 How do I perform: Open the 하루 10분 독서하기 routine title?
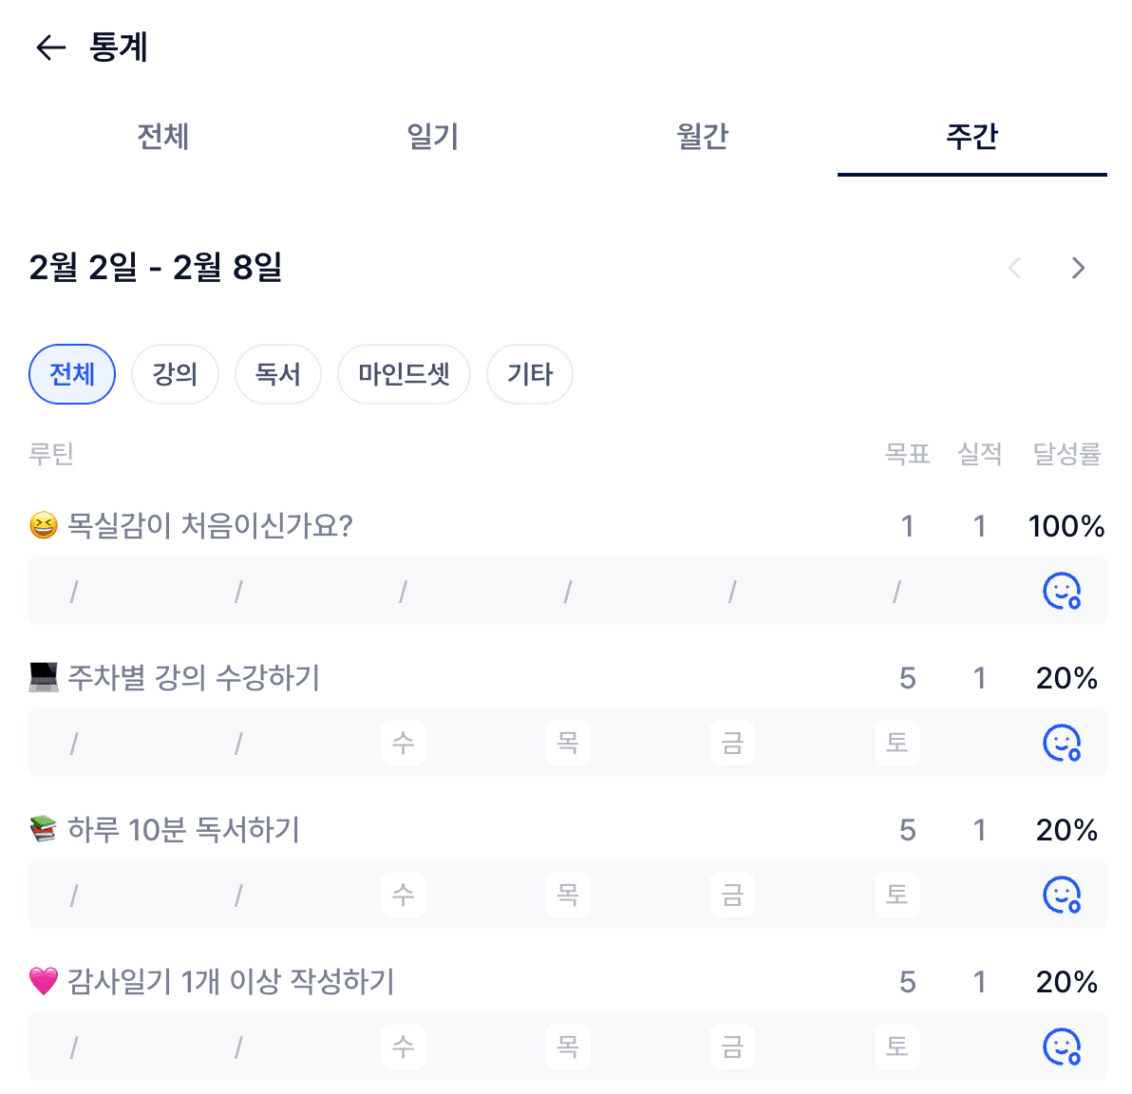coord(183,830)
